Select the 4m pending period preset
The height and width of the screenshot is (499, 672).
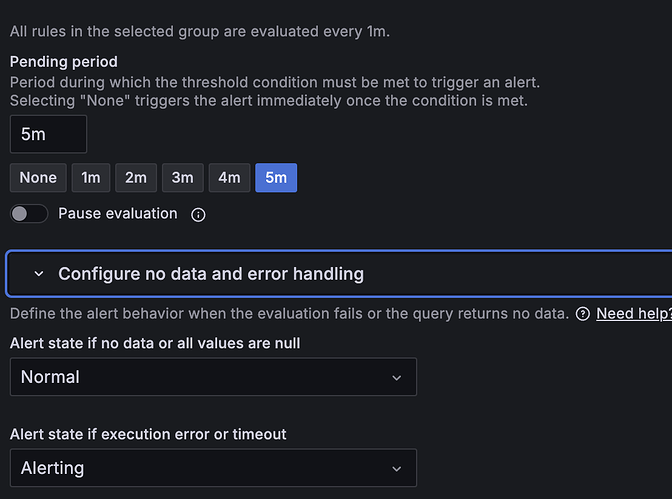pos(229,177)
